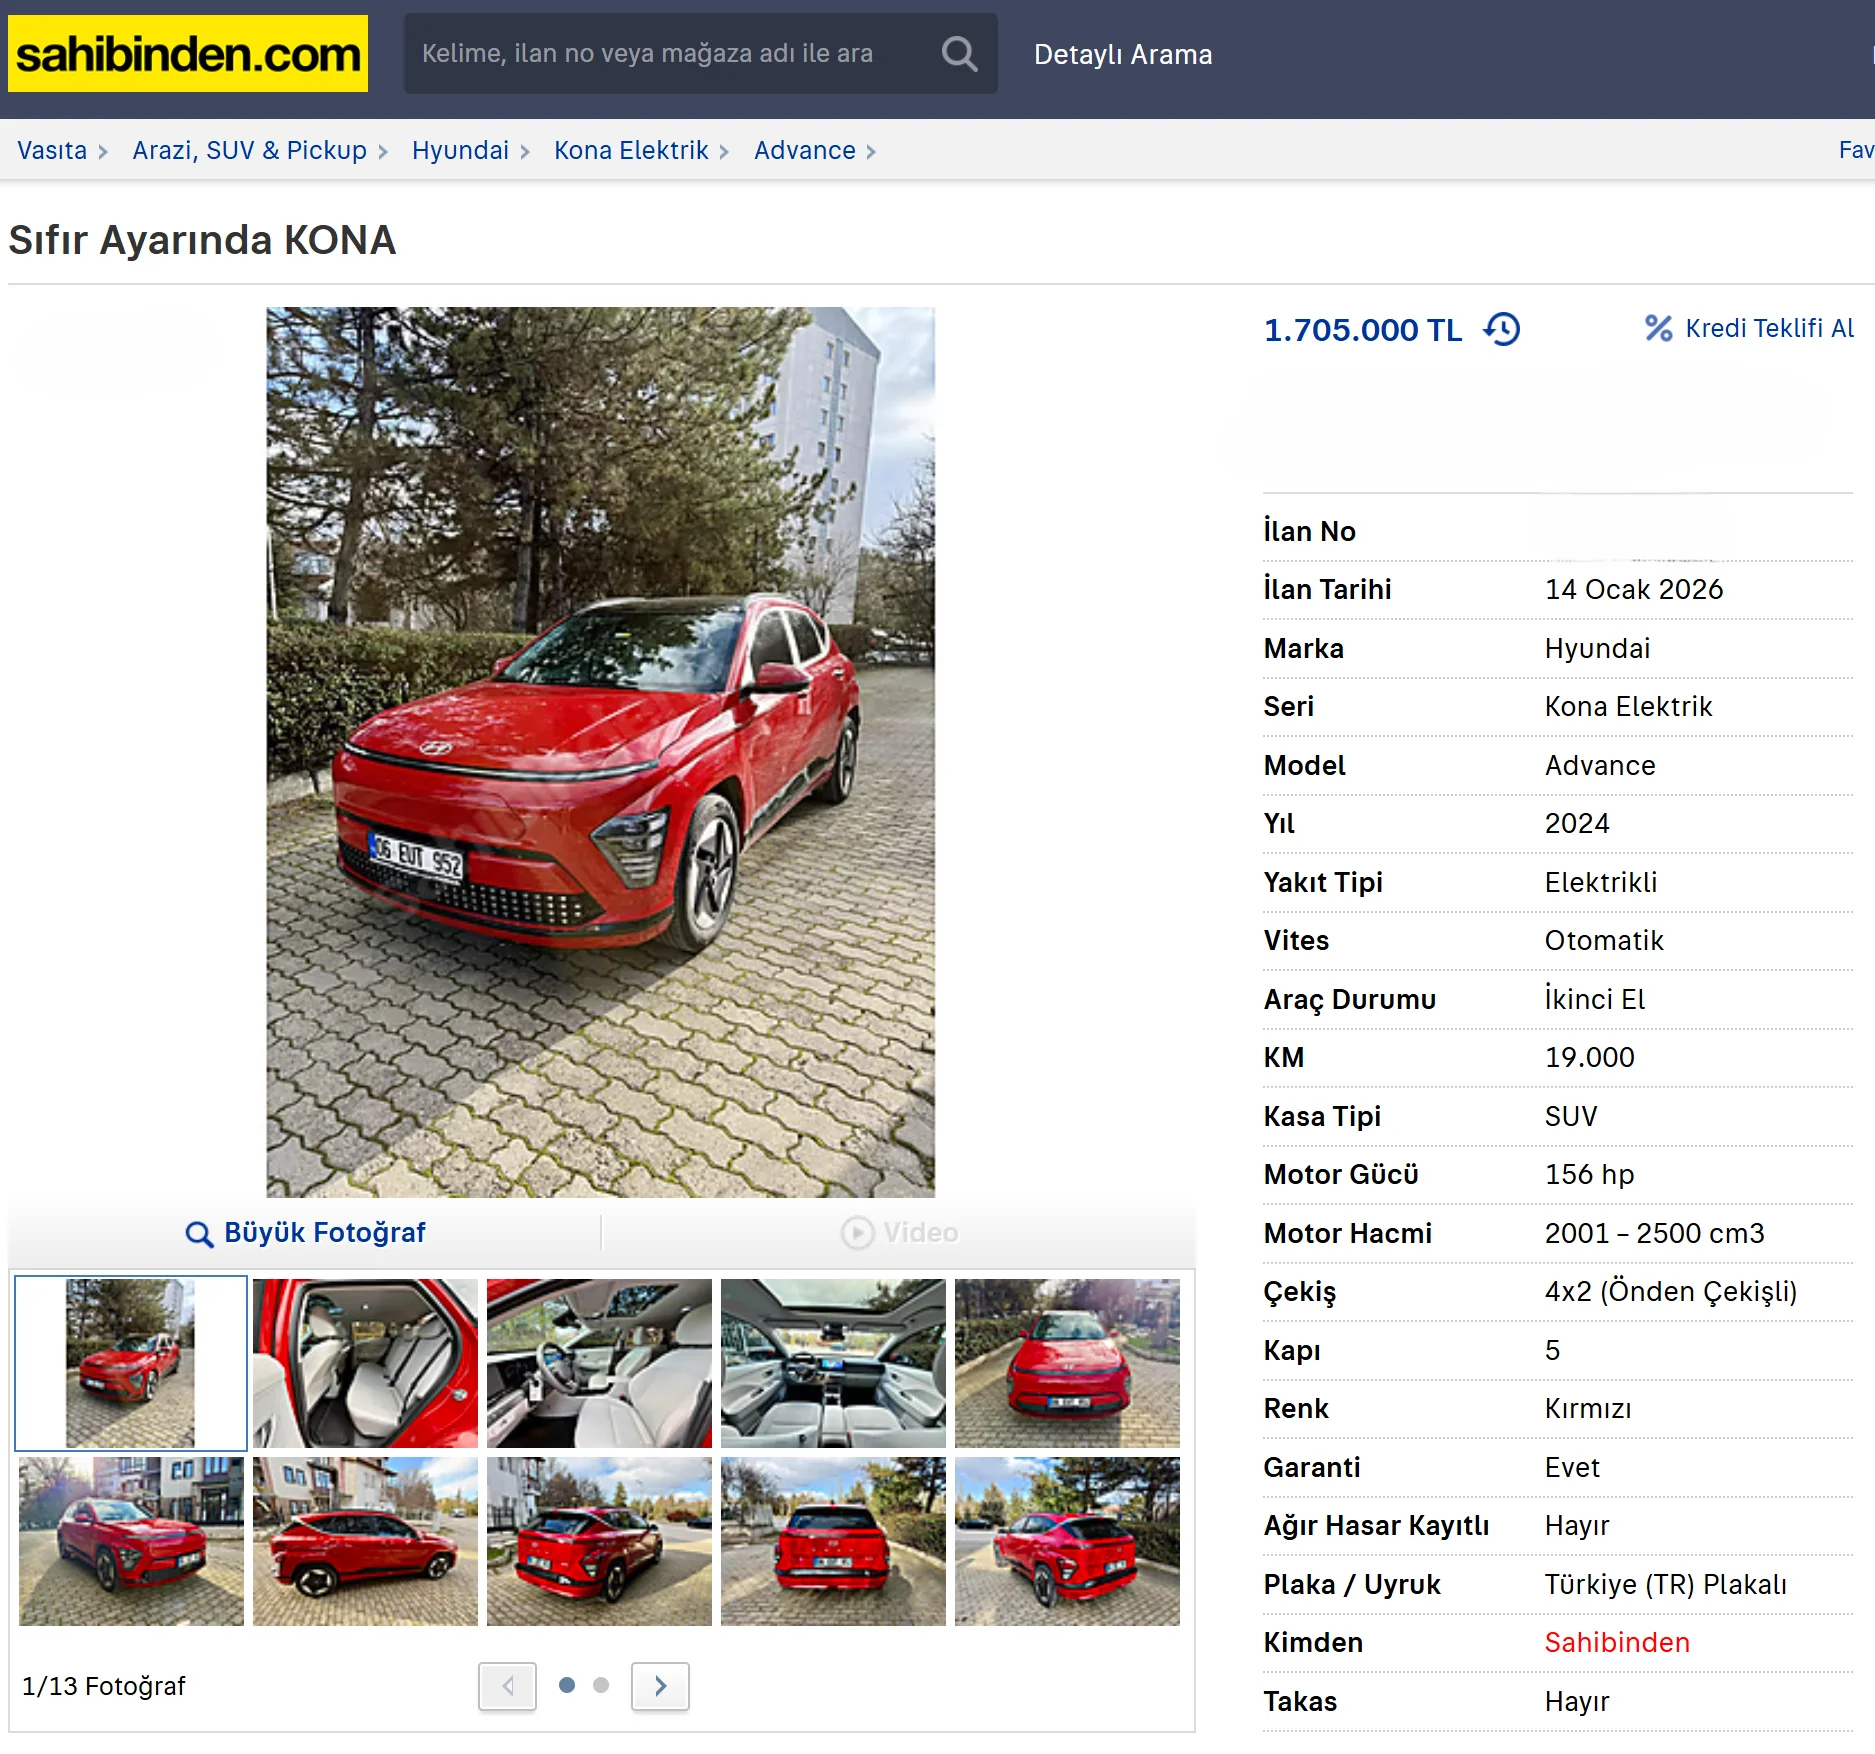
Task: Navigate to Hyundai breadcrumb
Action: [460, 151]
